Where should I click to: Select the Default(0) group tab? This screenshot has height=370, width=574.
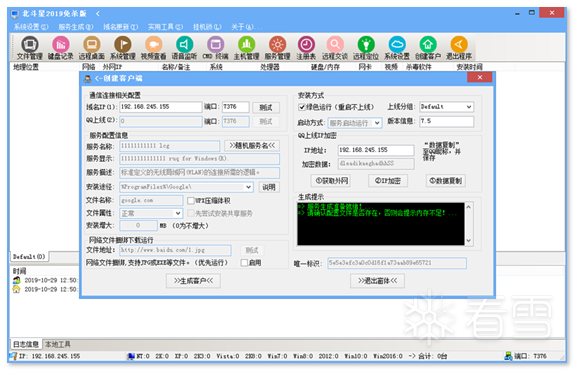[x=29, y=257]
